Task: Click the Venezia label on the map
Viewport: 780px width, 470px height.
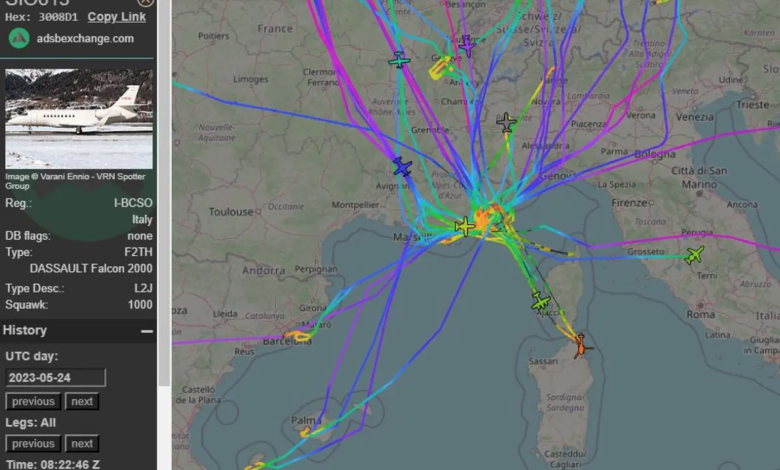Action: [694, 117]
